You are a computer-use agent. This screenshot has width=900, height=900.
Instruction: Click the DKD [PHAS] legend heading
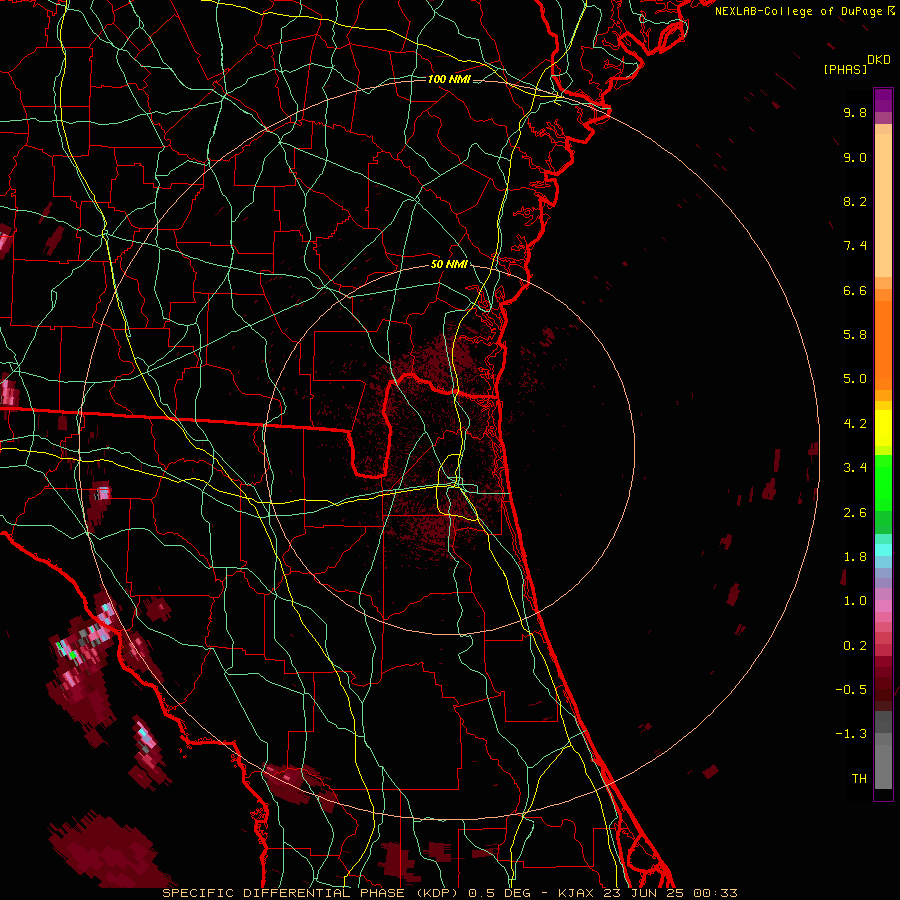(x=856, y=64)
